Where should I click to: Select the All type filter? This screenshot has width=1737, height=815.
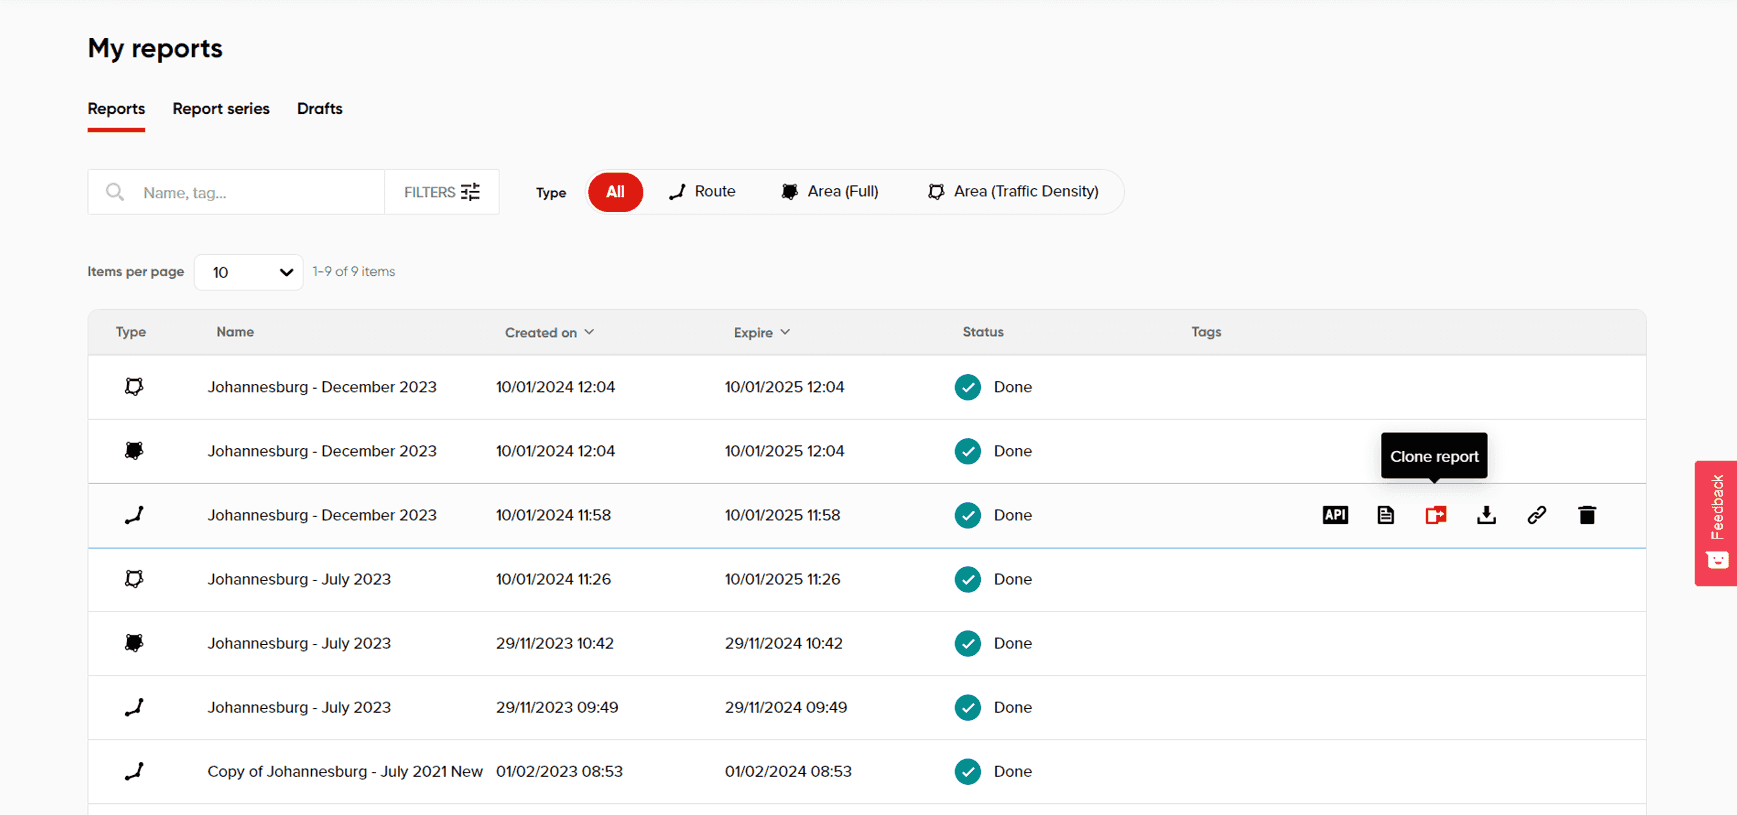pos(615,192)
